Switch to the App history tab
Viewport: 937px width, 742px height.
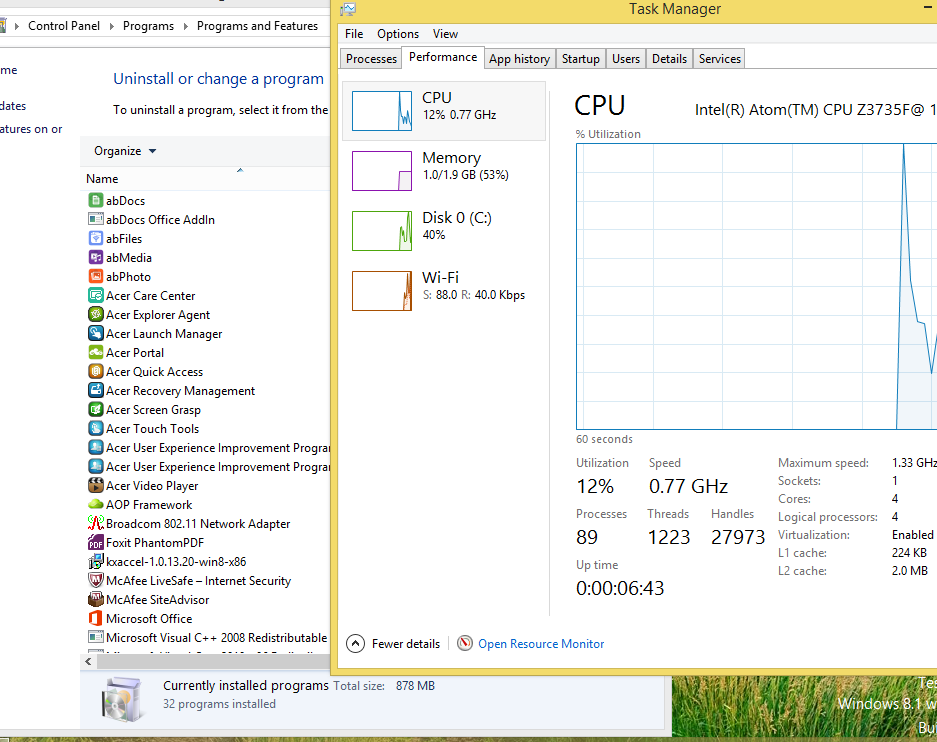(519, 59)
